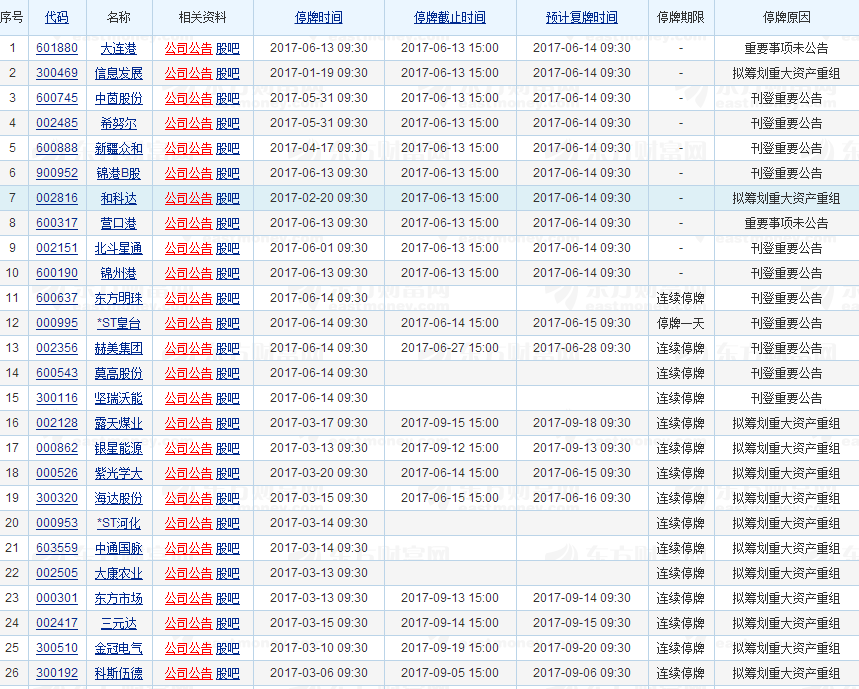Screen dimensions: 859x689
Task: Open the 紫光学大 stock link
Action: point(118,474)
